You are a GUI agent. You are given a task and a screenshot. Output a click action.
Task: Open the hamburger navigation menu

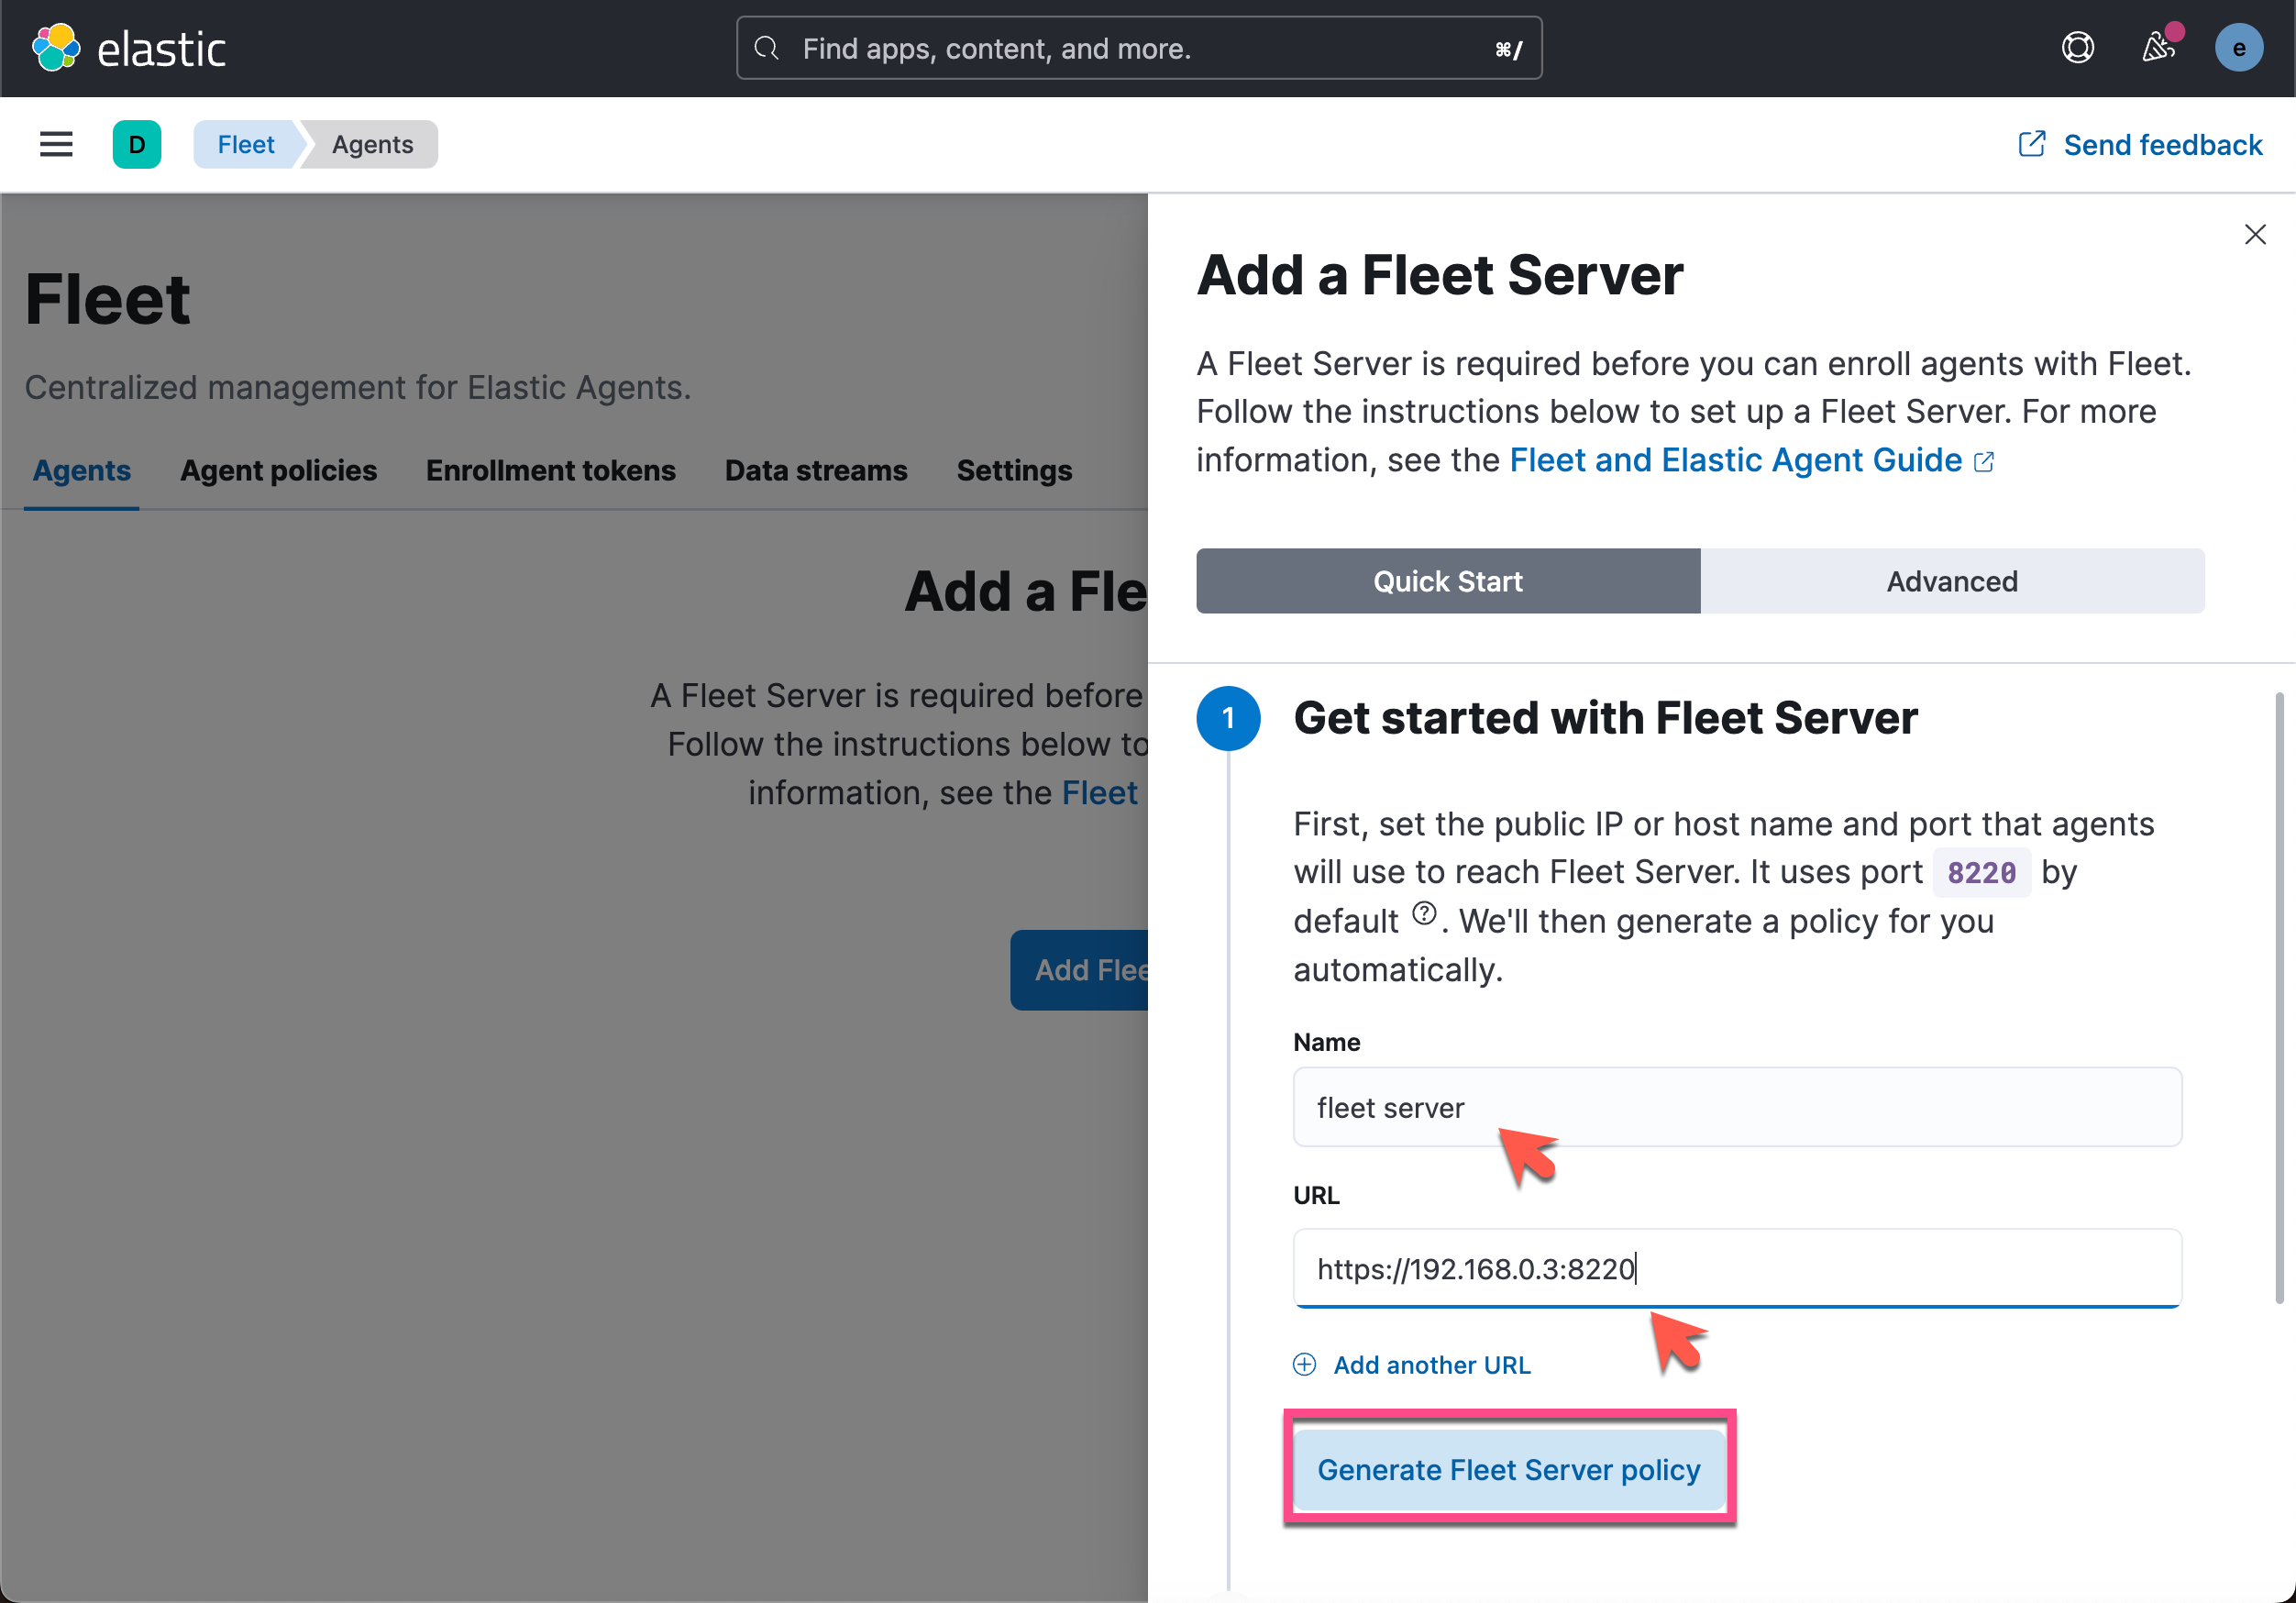[x=56, y=144]
